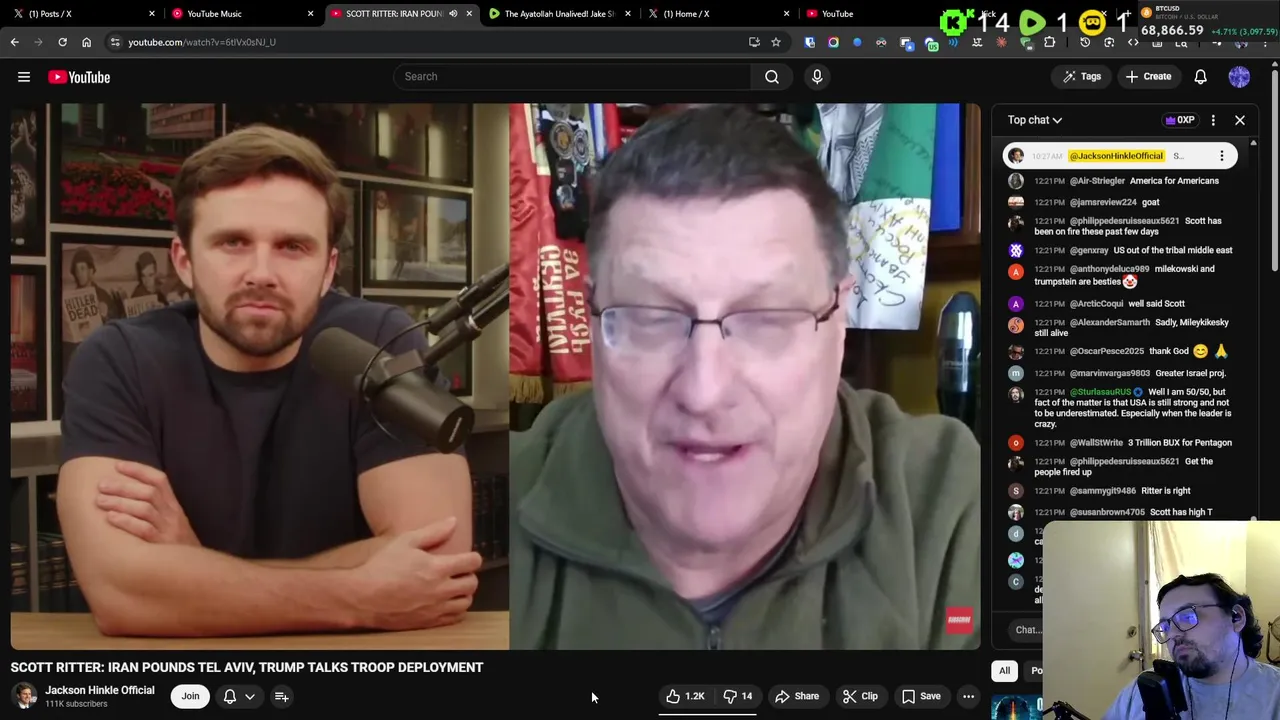
Task: Click the red subscribe watermark in video
Action: pos(959,620)
